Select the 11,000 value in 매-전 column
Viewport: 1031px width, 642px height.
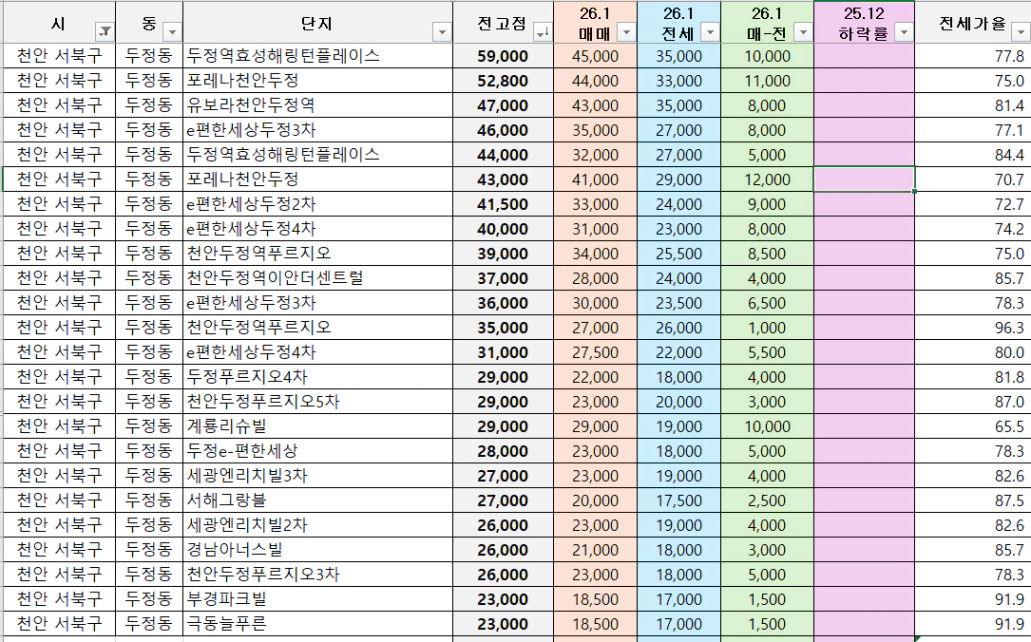tap(767, 81)
